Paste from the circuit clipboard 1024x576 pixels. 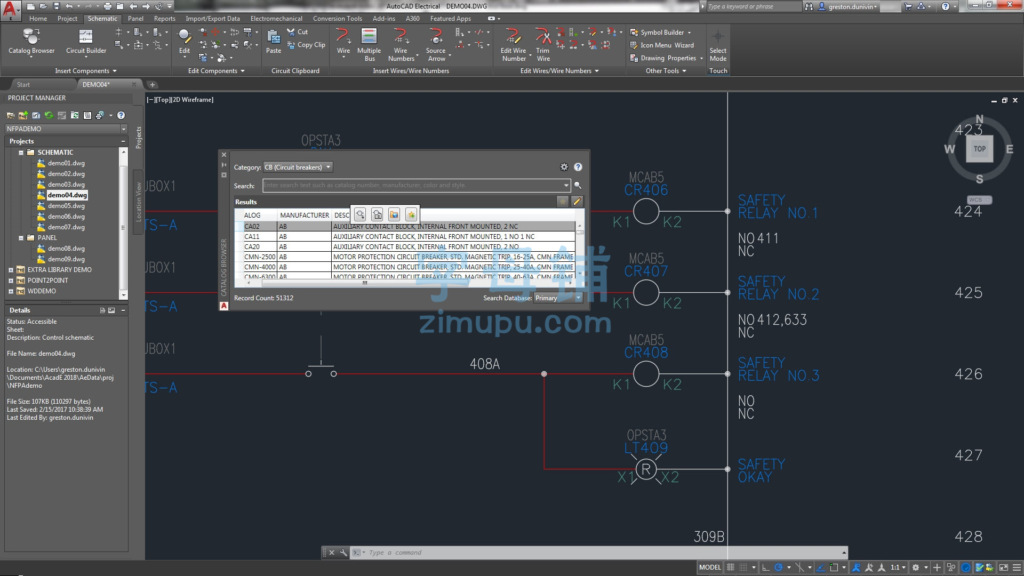pos(274,42)
